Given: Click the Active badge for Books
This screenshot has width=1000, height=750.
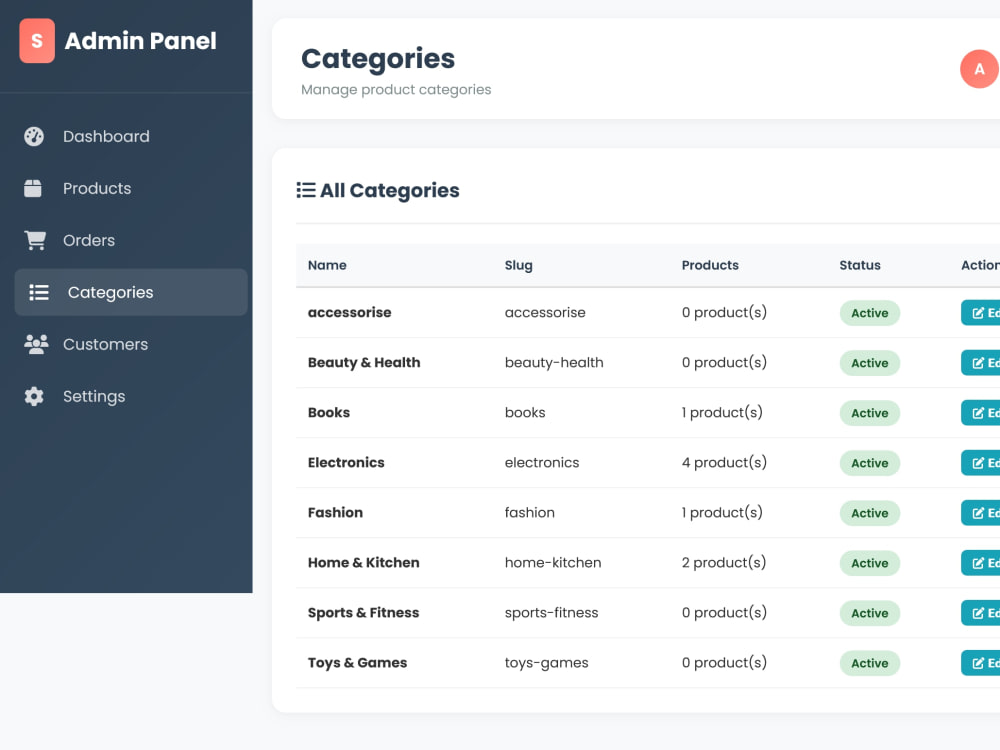Looking at the screenshot, I should tap(869, 413).
